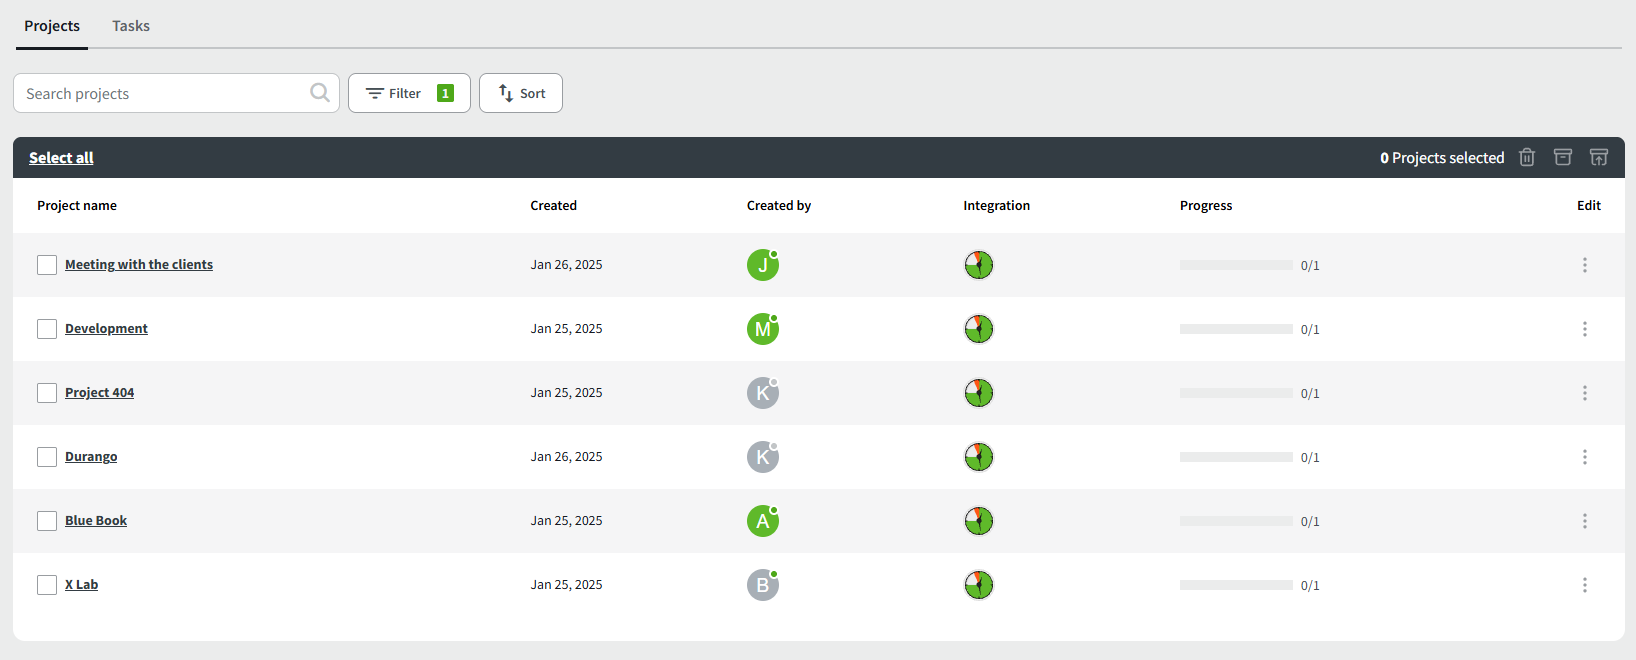Open three-dot edit menu for Development
The height and width of the screenshot is (660, 1636).
pos(1584,329)
